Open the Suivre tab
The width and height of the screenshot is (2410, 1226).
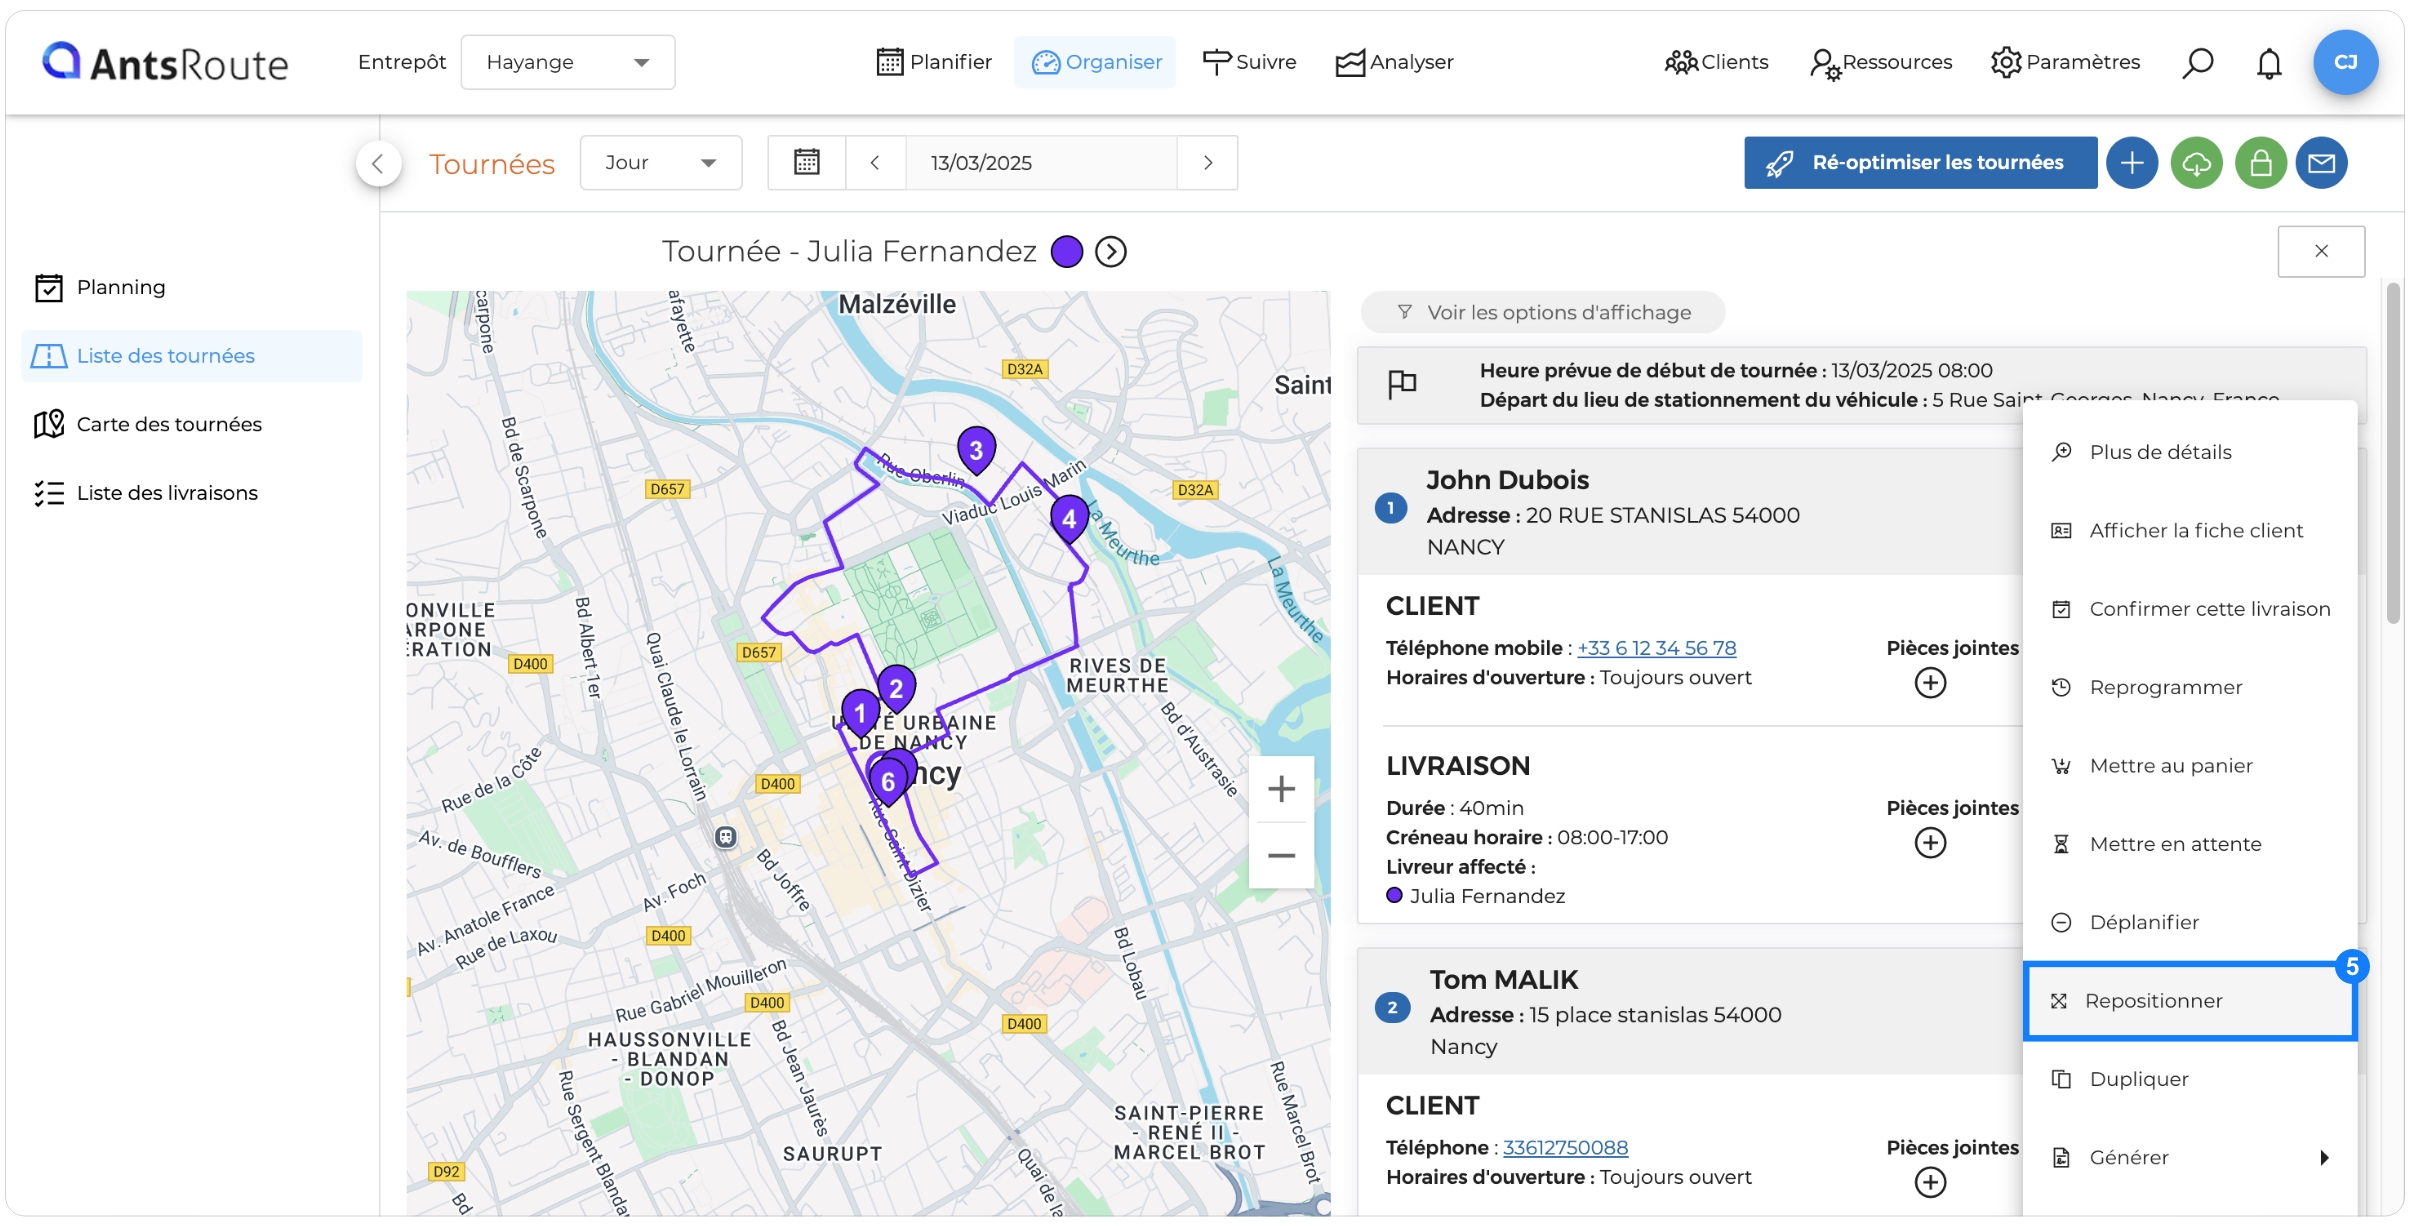(x=1248, y=62)
